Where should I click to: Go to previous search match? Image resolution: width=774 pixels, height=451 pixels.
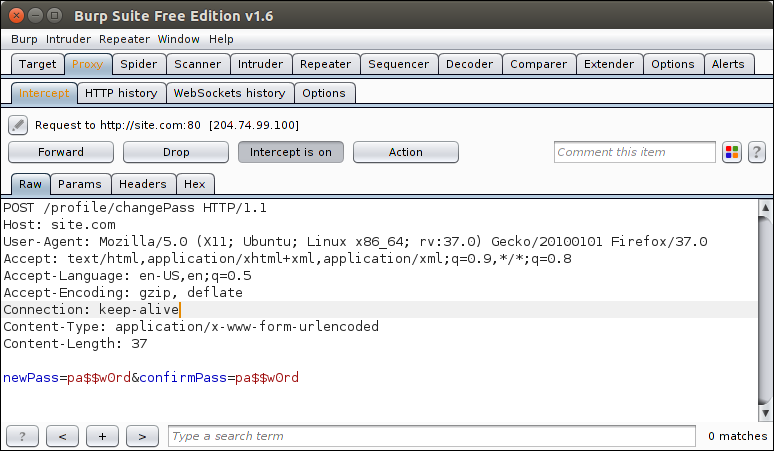coord(62,436)
